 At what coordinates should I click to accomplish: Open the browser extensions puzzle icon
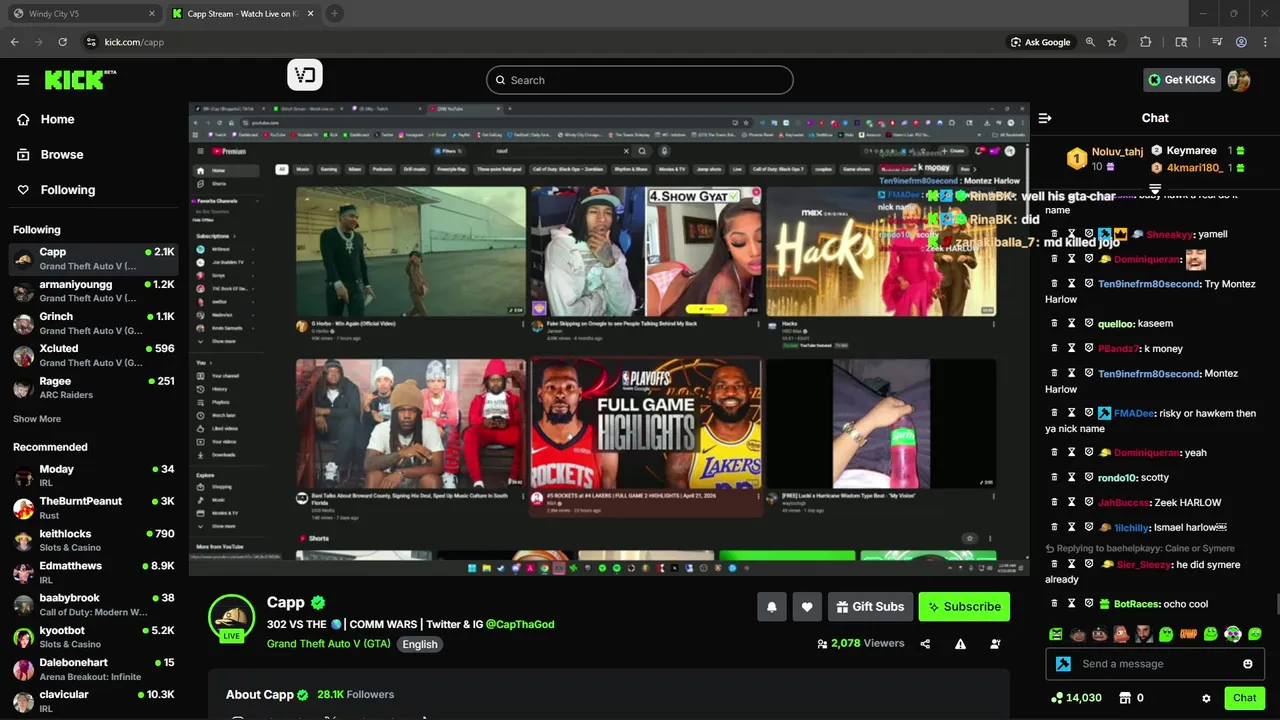point(1146,42)
